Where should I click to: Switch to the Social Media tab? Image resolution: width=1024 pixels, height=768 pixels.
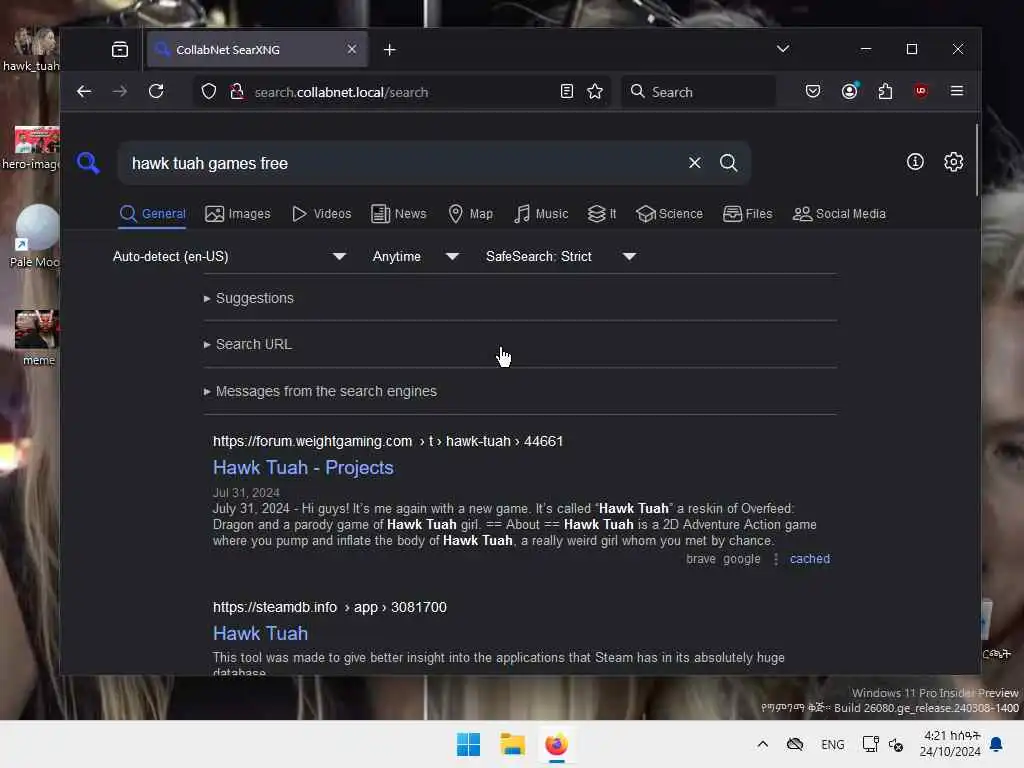(x=839, y=214)
